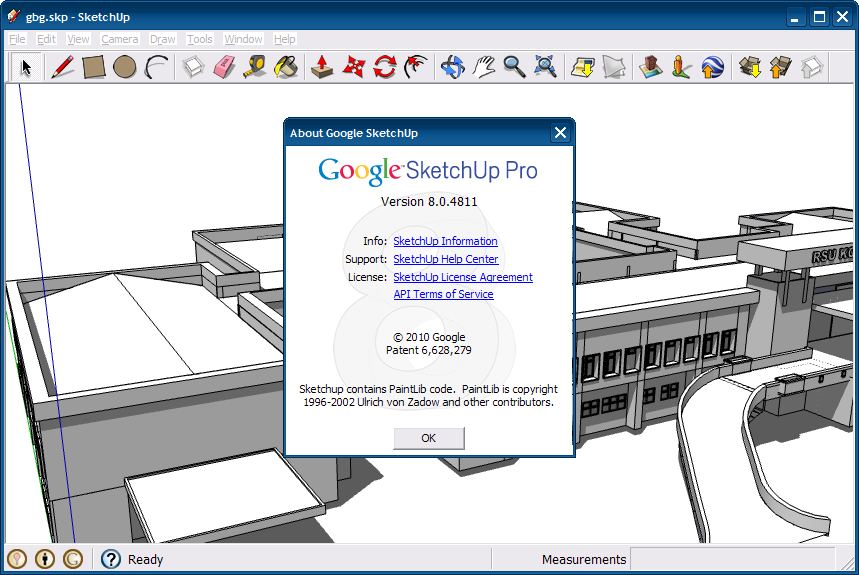Click the Ready status text
Screen dimensions: 859x575
145,559
